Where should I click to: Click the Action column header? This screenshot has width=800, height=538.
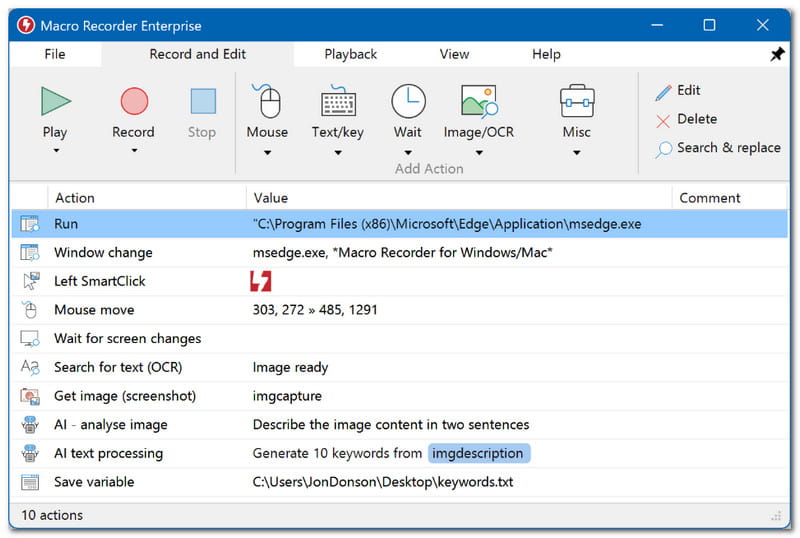pyautogui.click(x=147, y=198)
